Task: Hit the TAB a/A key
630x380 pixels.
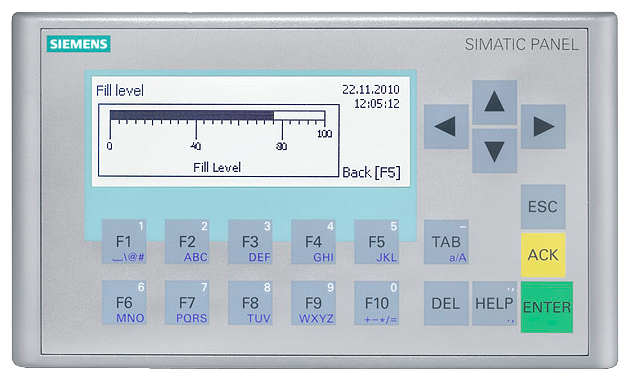Action: pos(446,242)
